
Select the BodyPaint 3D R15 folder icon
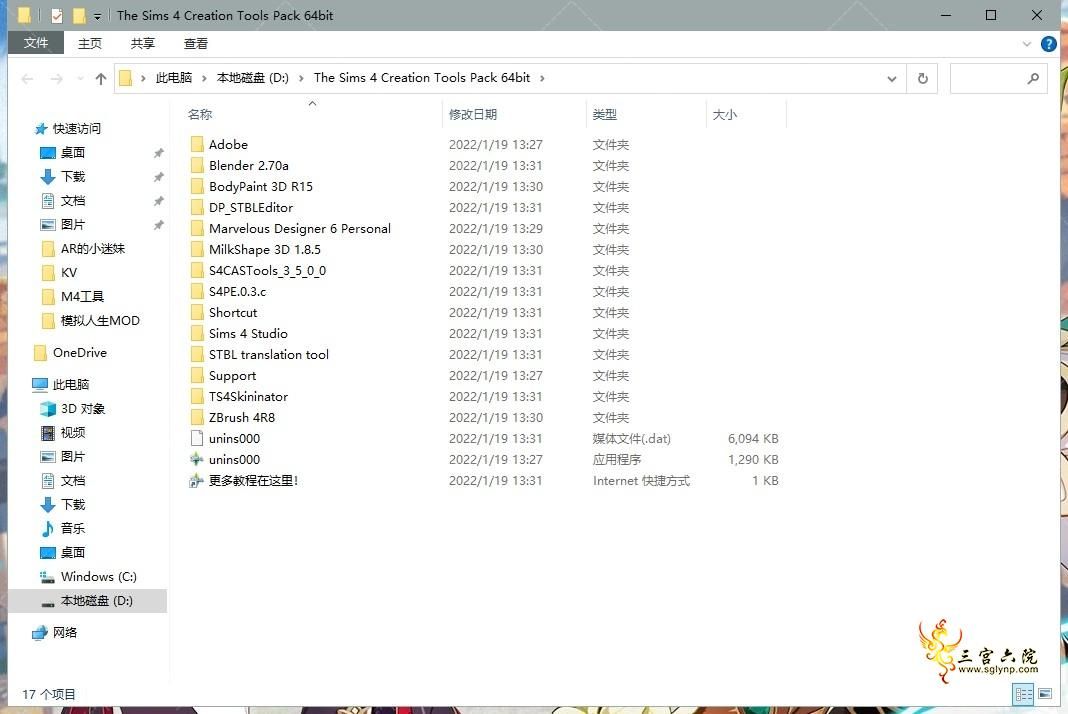pyautogui.click(x=197, y=186)
